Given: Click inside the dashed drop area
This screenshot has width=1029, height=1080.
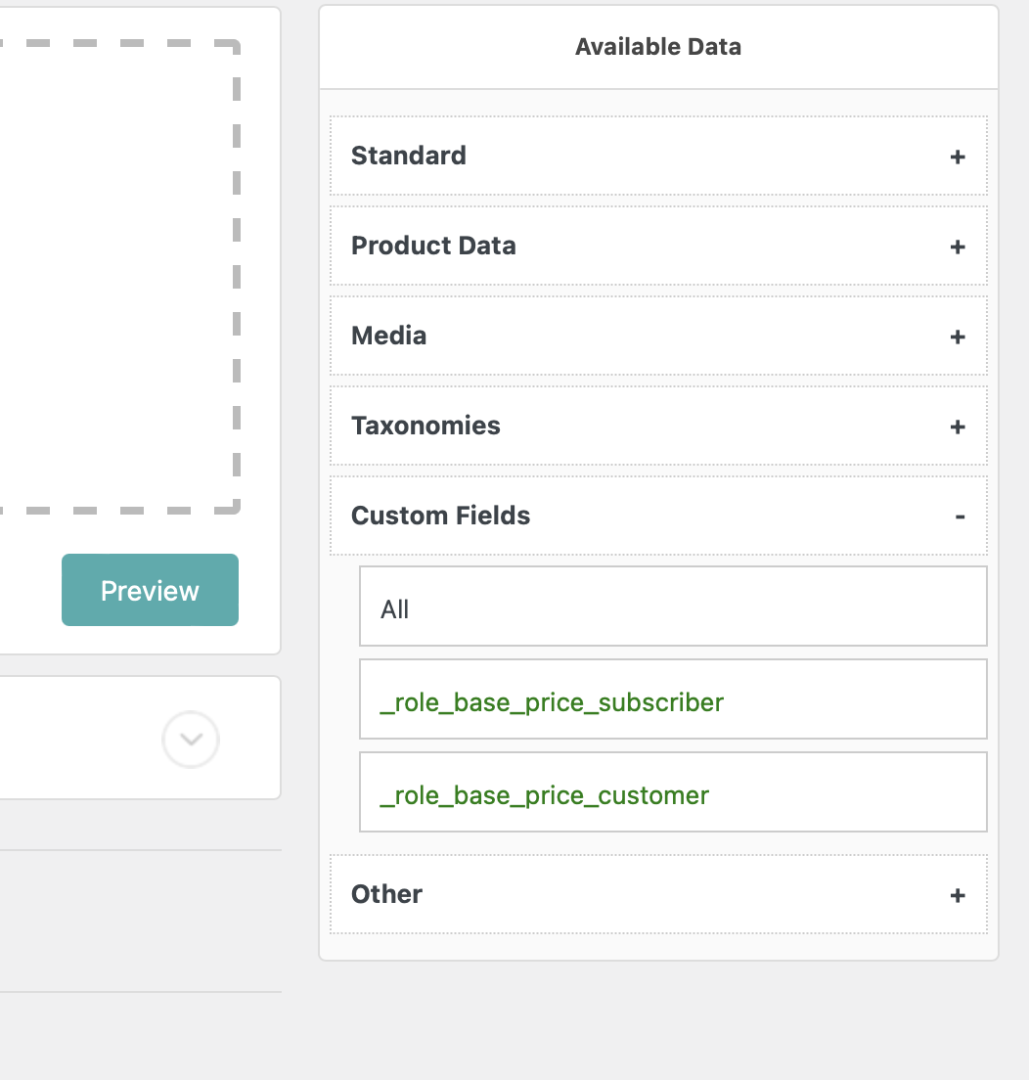Looking at the screenshot, I should [117, 276].
